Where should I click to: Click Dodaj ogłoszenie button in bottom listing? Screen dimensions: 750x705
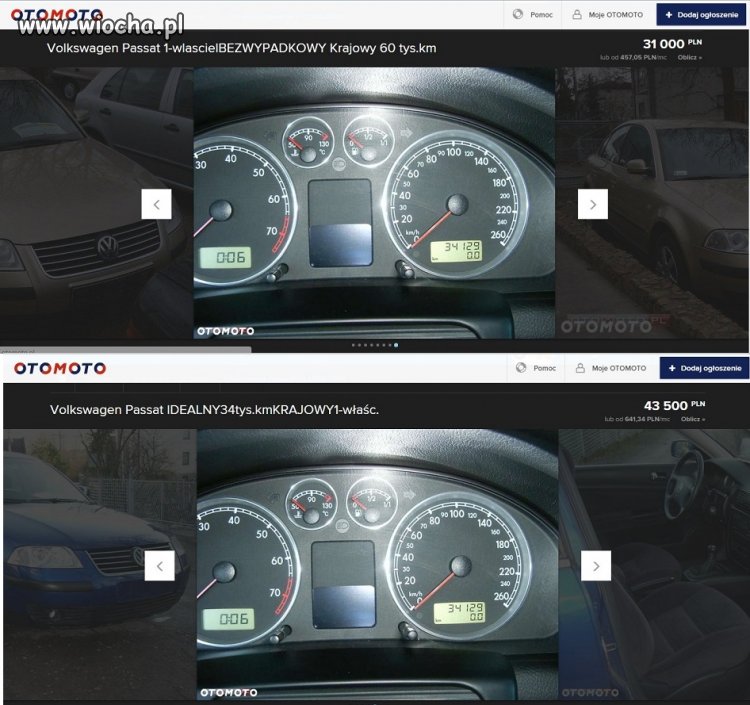click(705, 368)
